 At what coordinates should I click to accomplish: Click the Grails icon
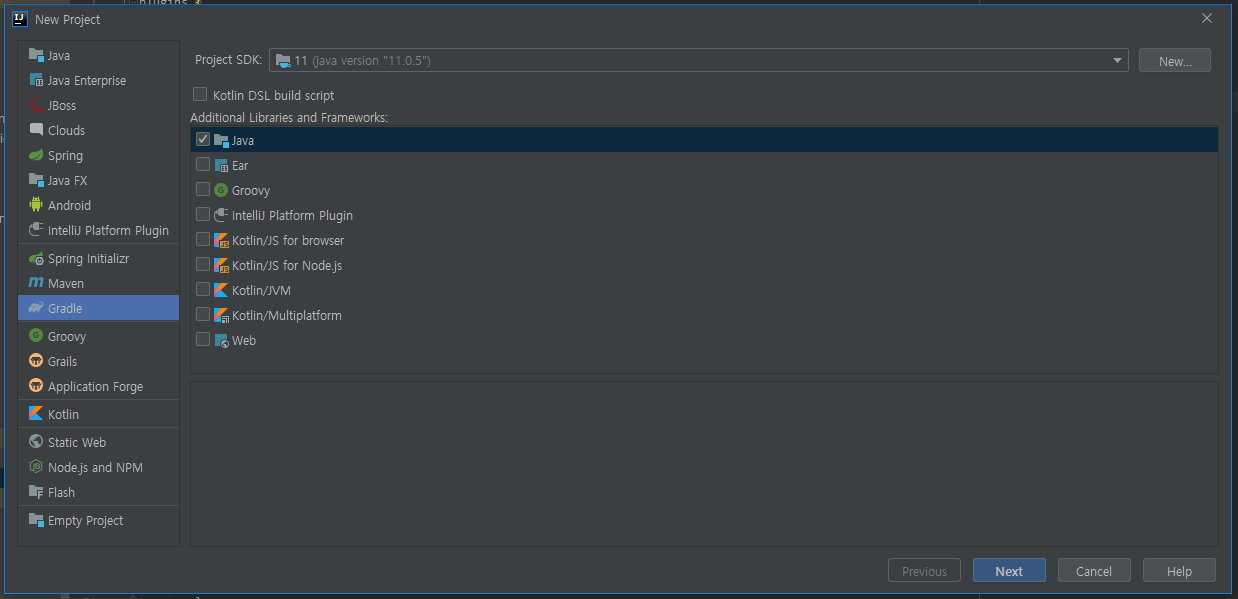pyautogui.click(x=36, y=361)
